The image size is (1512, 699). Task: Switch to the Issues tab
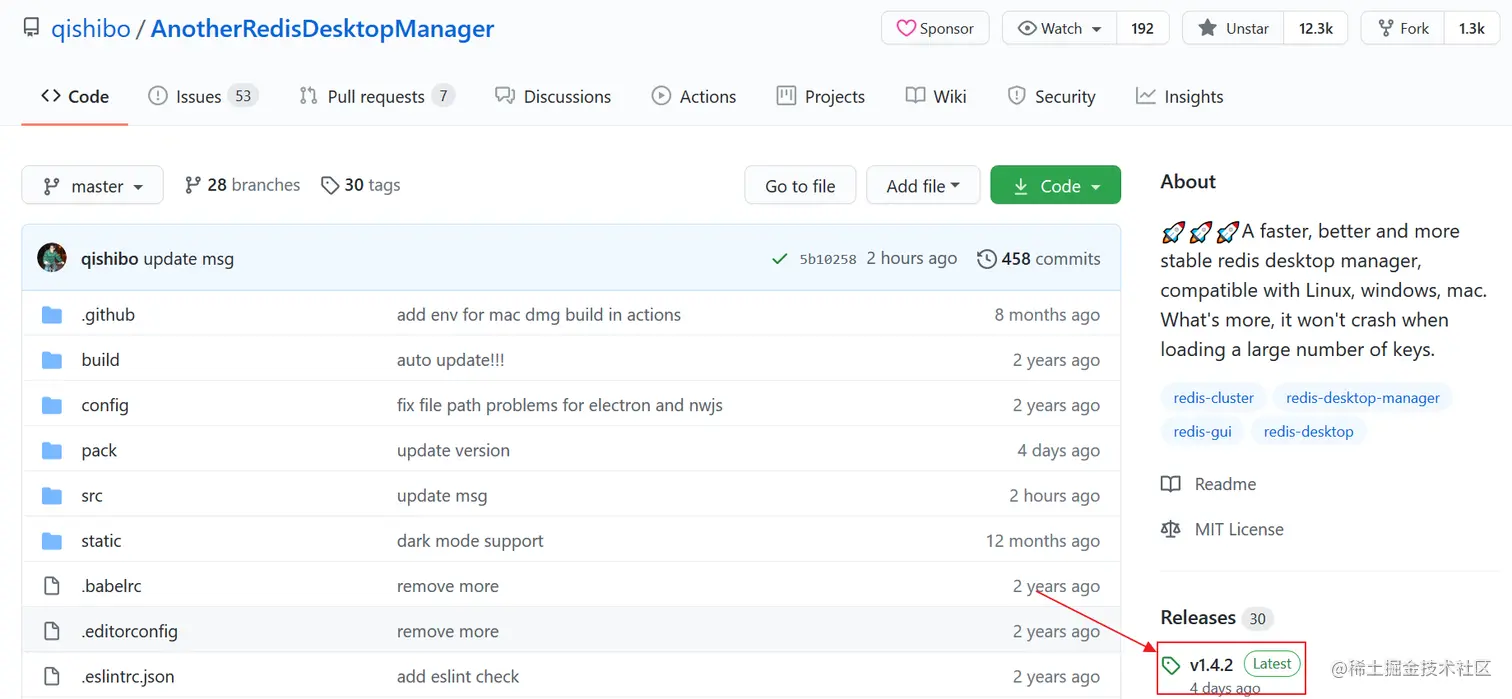coord(203,96)
